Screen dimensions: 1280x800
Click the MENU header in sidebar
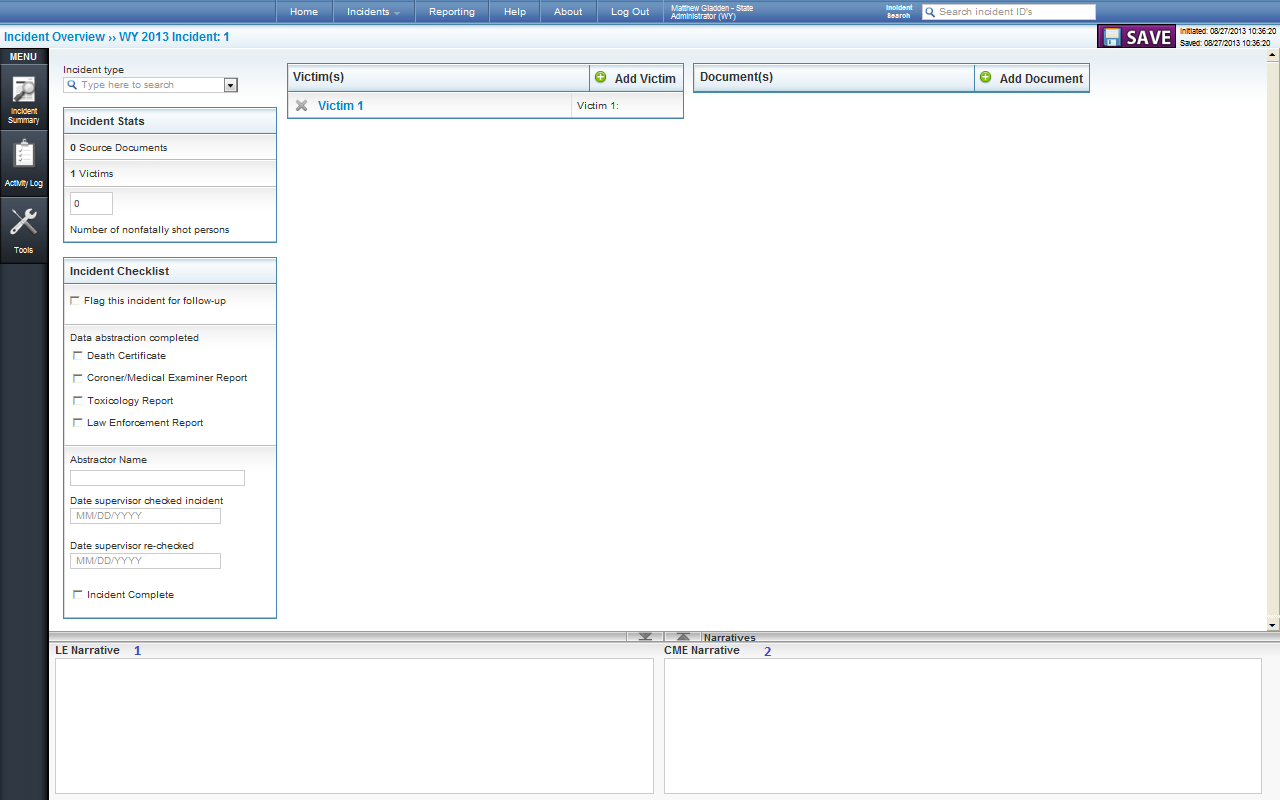[x=24, y=57]
